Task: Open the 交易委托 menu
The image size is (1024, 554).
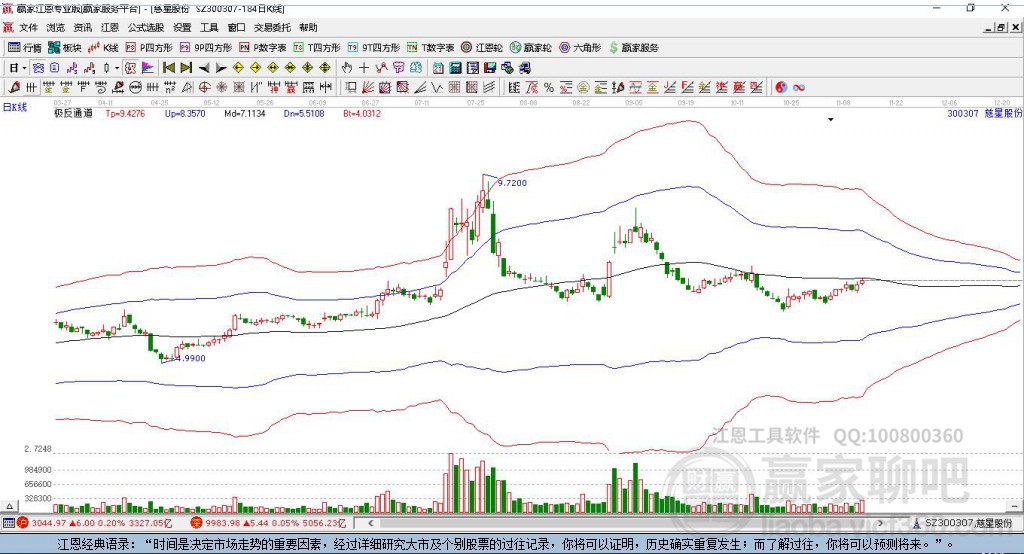Action: pyautogui.click(x=272, y=27)
